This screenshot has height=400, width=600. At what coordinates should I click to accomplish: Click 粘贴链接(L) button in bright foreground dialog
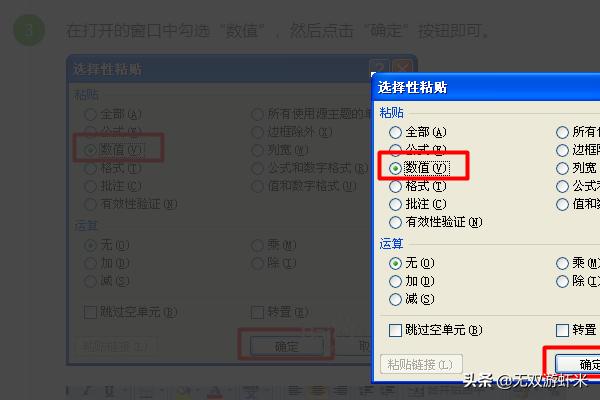[x=421, y=364]
